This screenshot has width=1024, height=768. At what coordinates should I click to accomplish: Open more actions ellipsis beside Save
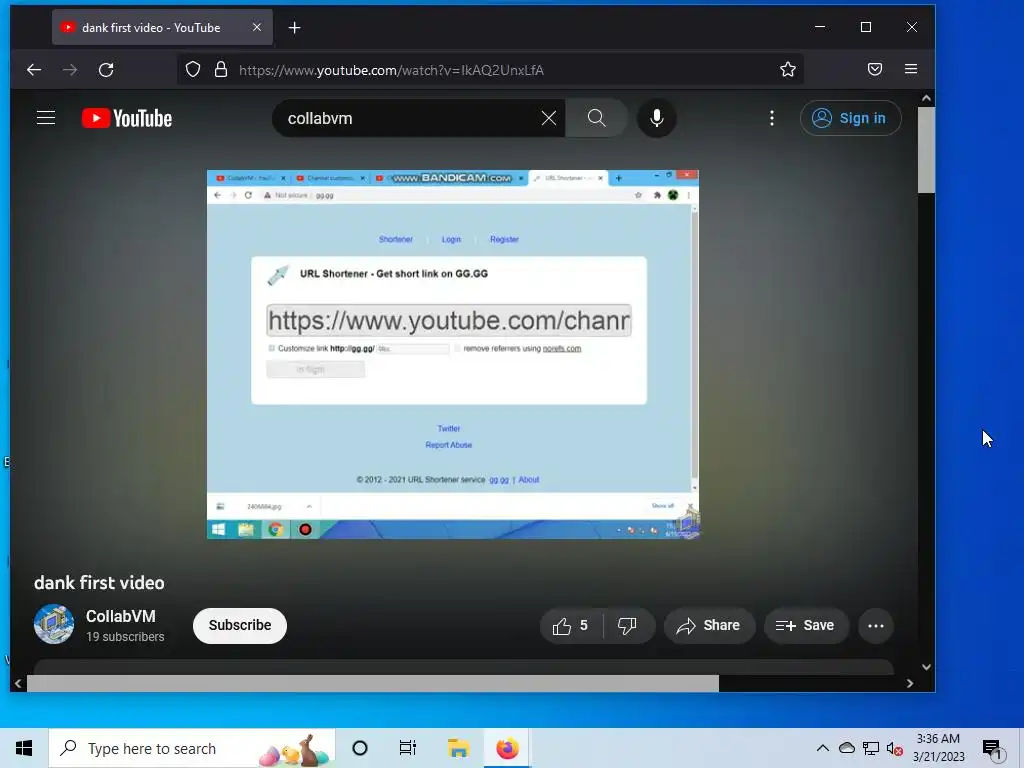tap(876, 626)
